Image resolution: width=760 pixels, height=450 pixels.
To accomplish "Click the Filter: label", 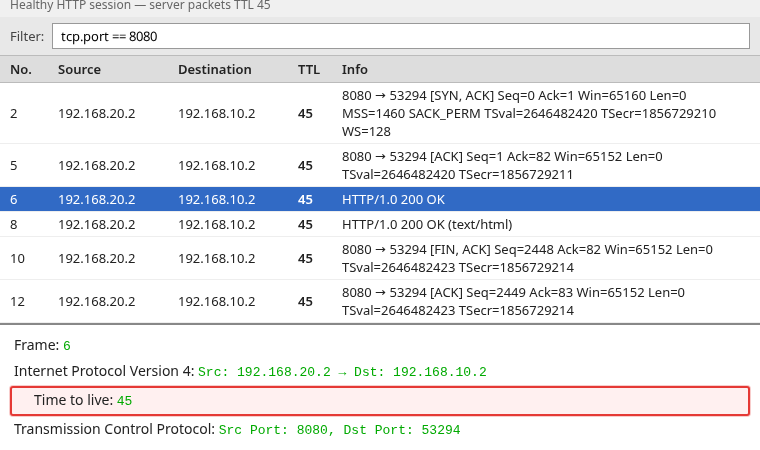I will coord(27,36).
